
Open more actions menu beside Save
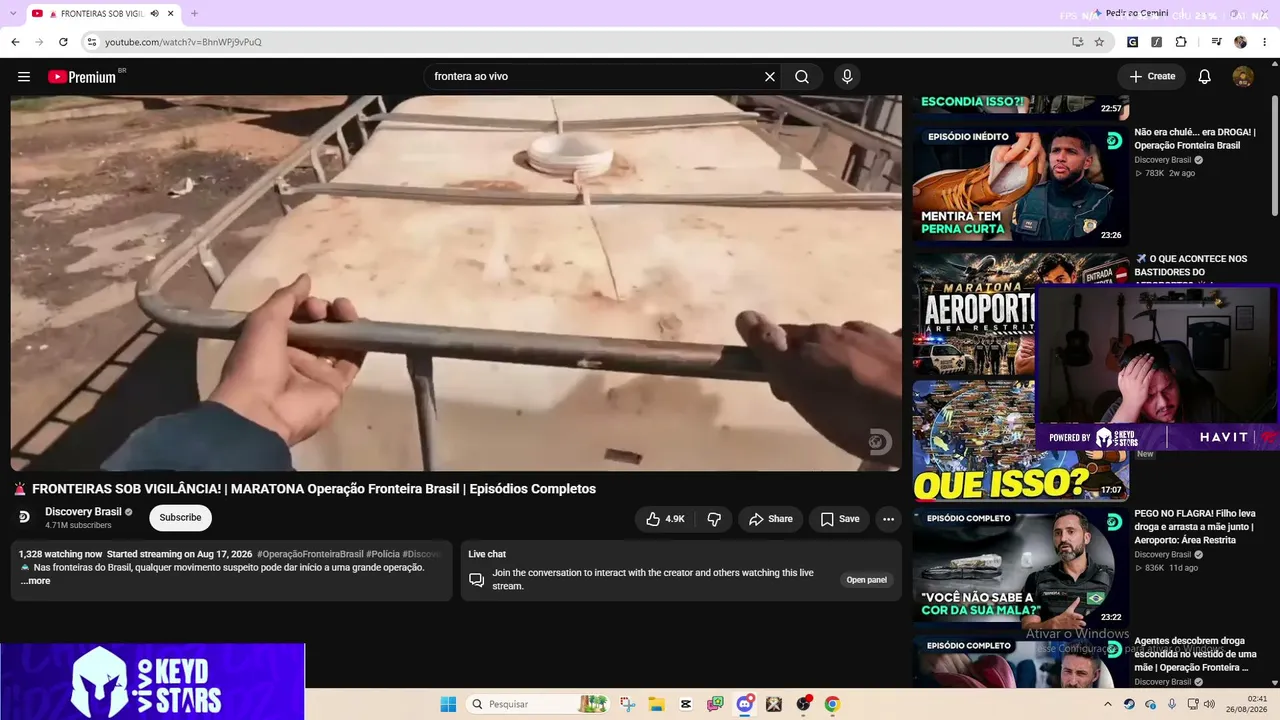pyautogui.click(x=888, y=519)
